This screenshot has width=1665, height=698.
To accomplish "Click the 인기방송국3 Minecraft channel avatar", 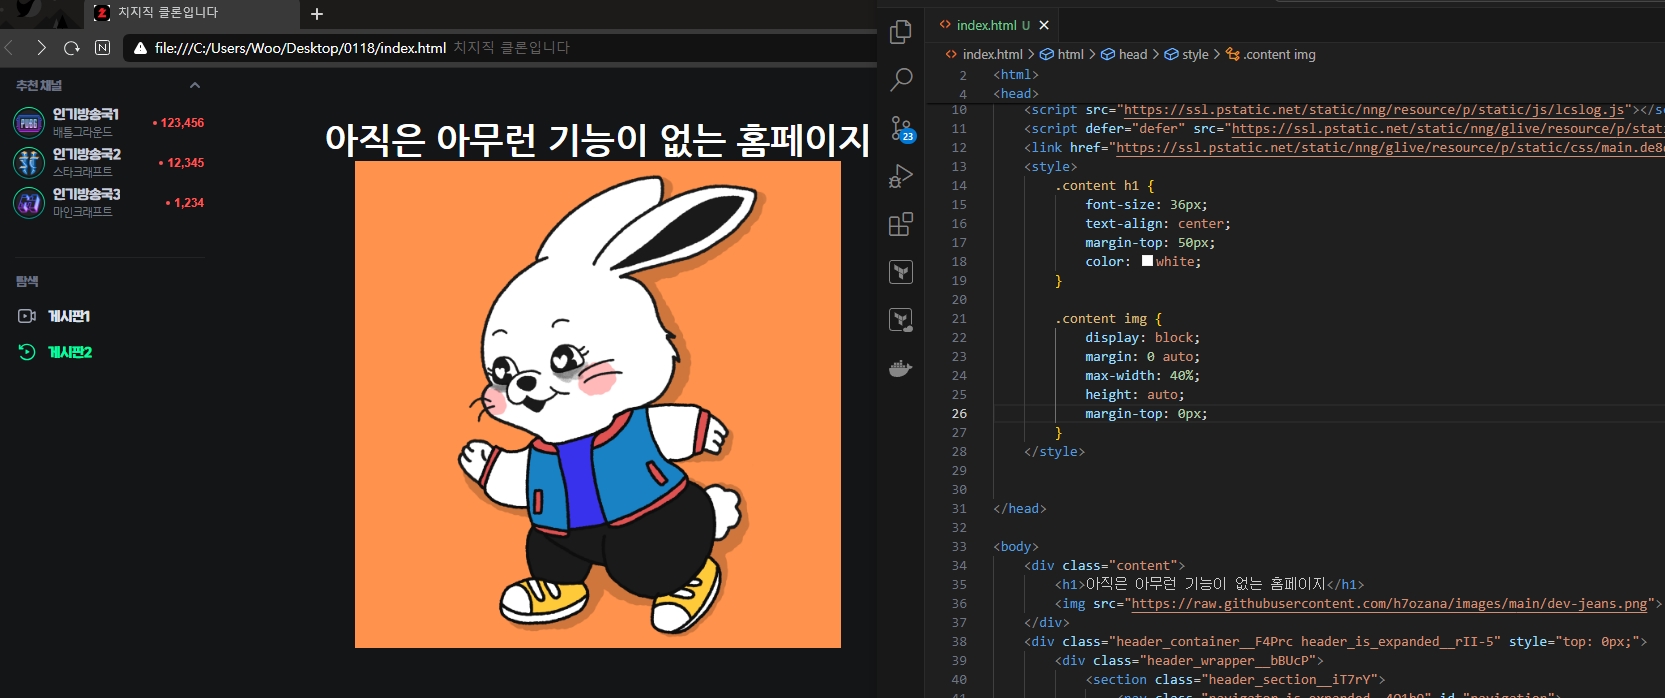I will click(x=29, y=203).
